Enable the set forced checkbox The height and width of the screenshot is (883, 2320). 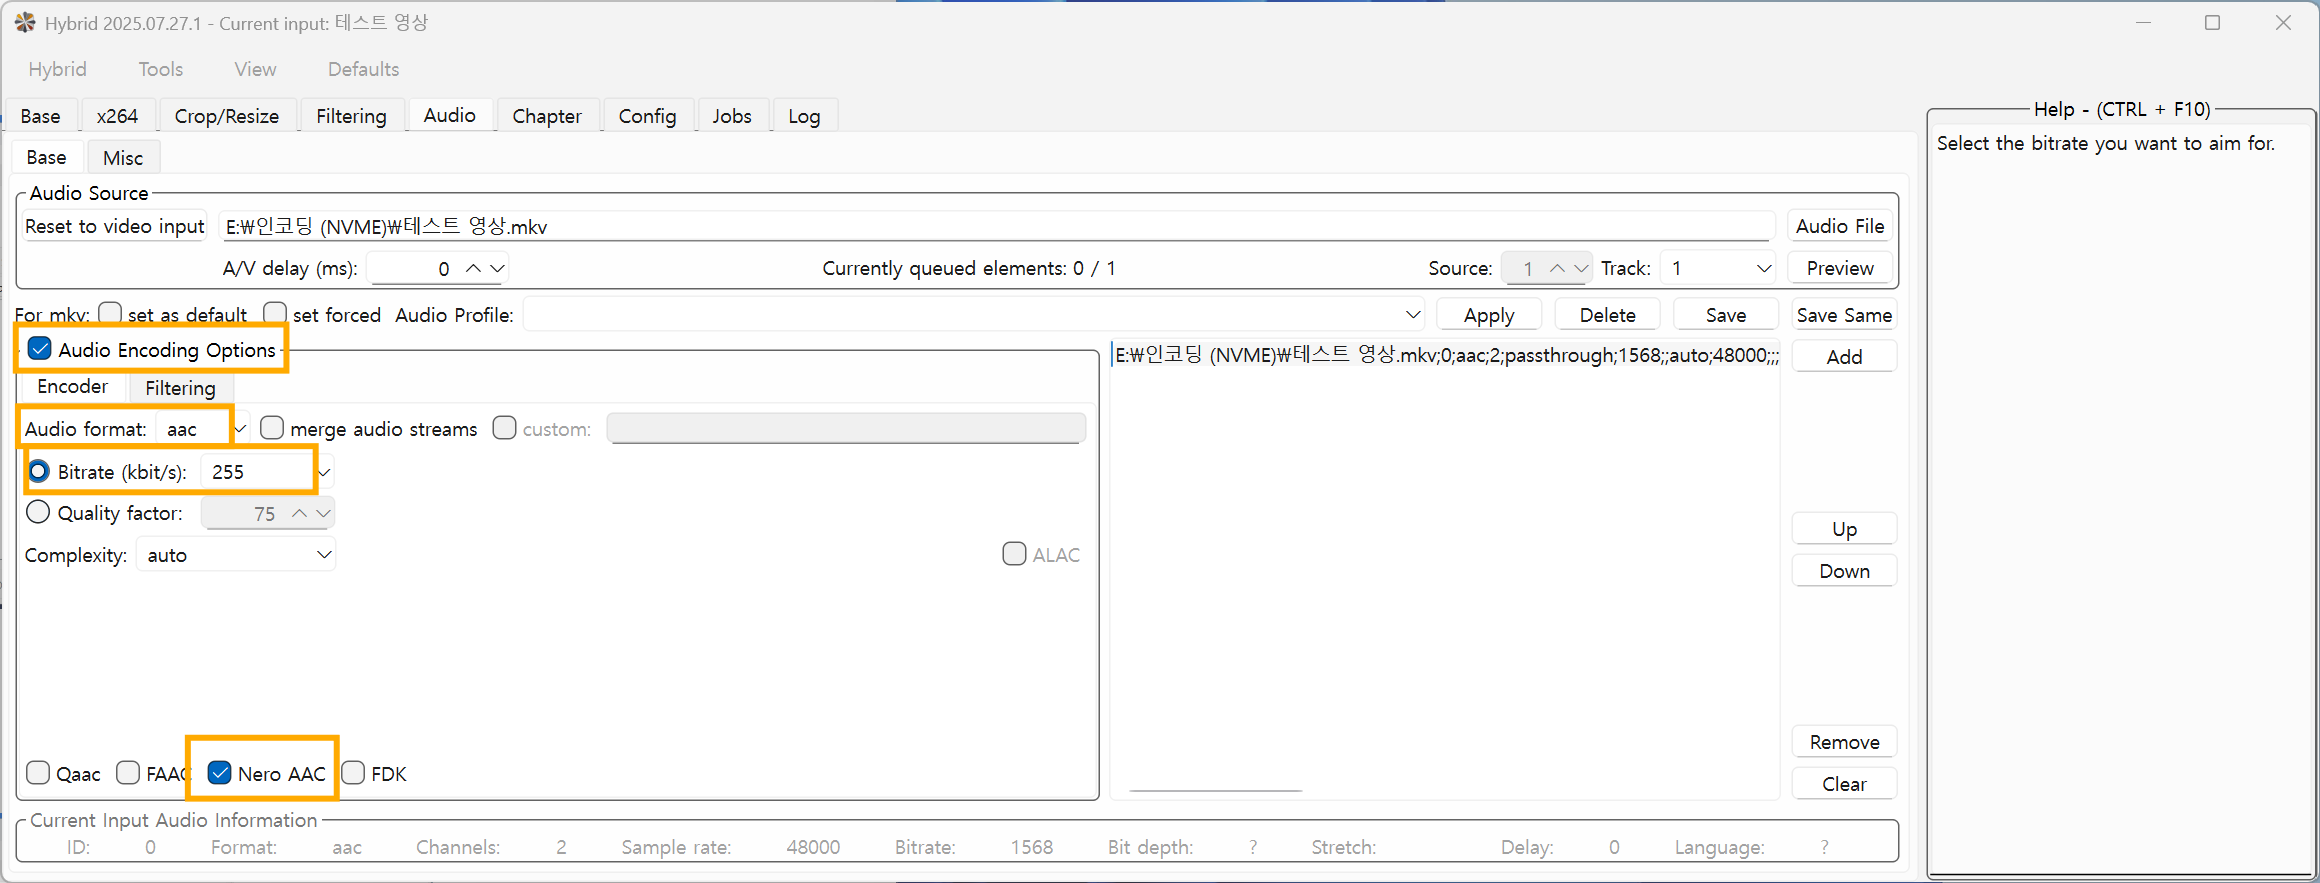(x=275, y=314)
